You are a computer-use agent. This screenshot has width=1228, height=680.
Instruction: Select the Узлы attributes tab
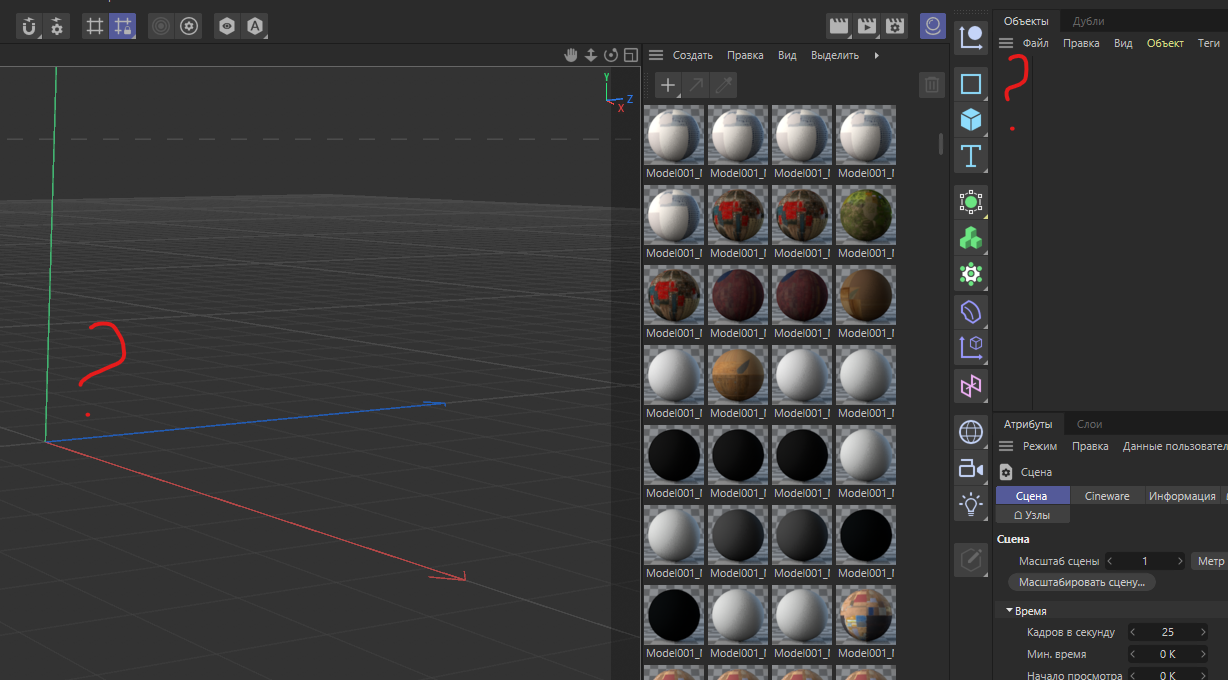[x=1032, y=514]
